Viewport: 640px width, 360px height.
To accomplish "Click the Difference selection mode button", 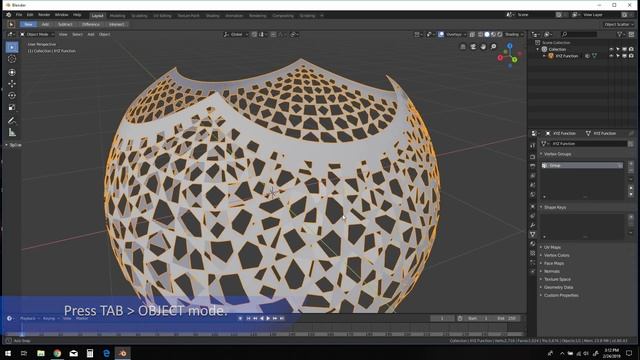I will 91,24.
